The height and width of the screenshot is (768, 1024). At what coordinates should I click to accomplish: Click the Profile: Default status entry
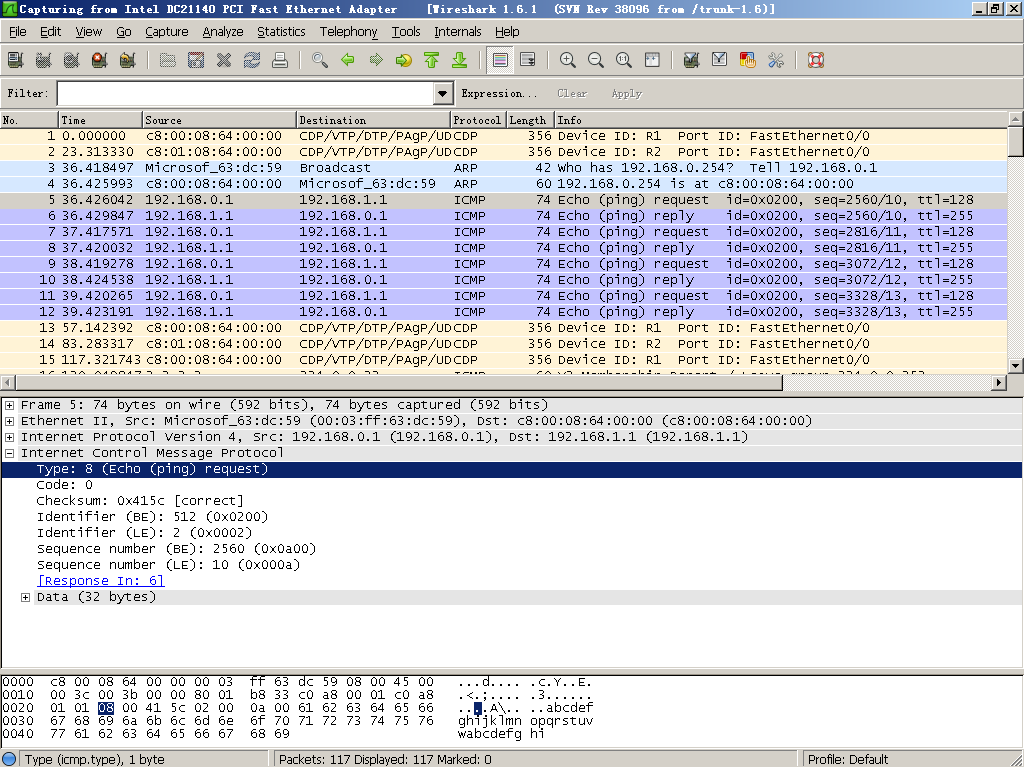[848, 760]
